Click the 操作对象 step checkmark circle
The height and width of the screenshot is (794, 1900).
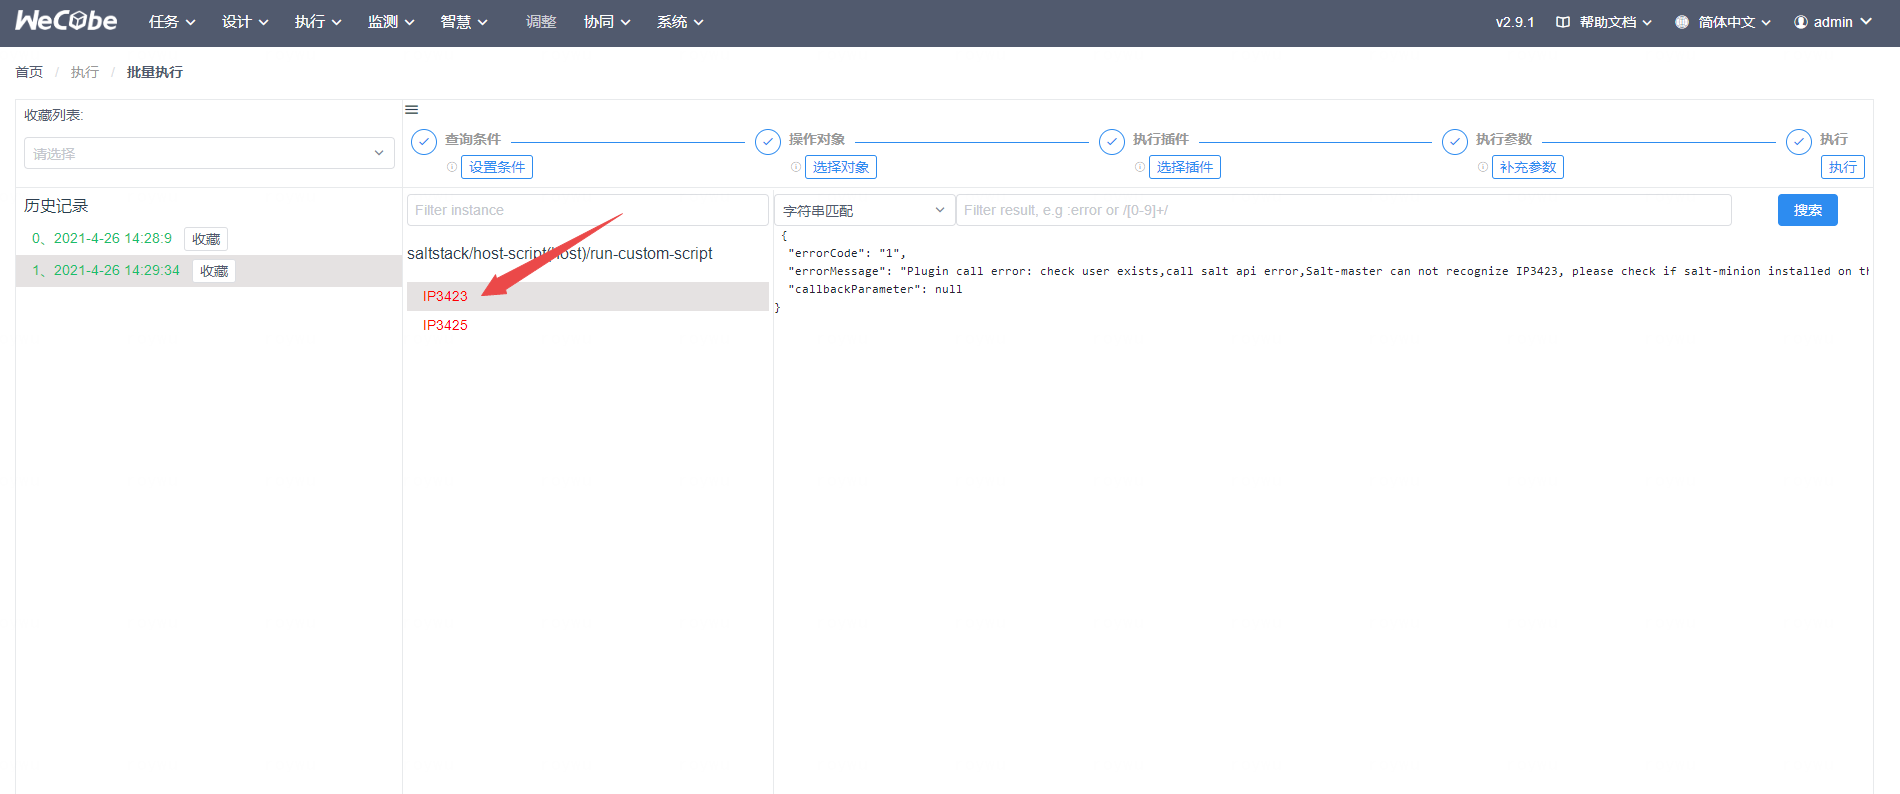pos(768,142)
